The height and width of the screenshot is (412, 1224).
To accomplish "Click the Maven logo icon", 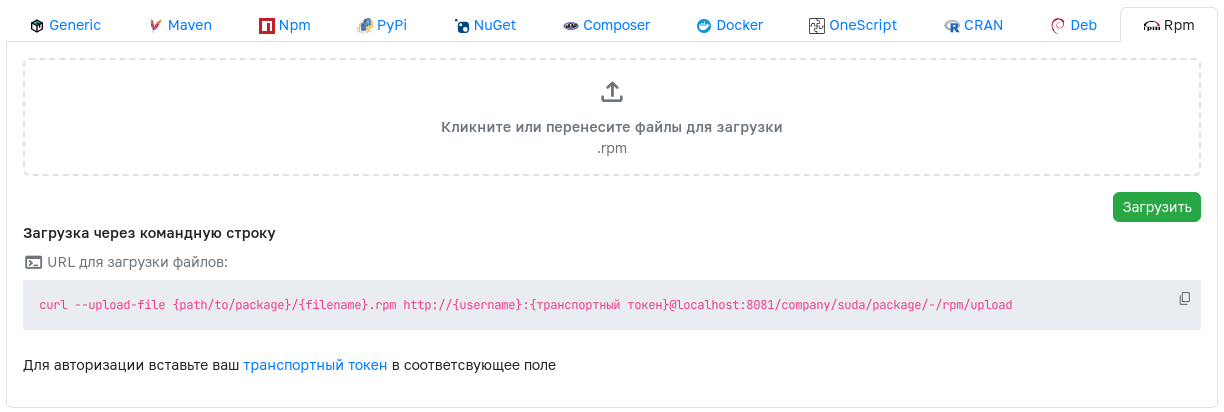I will [155, 26].
